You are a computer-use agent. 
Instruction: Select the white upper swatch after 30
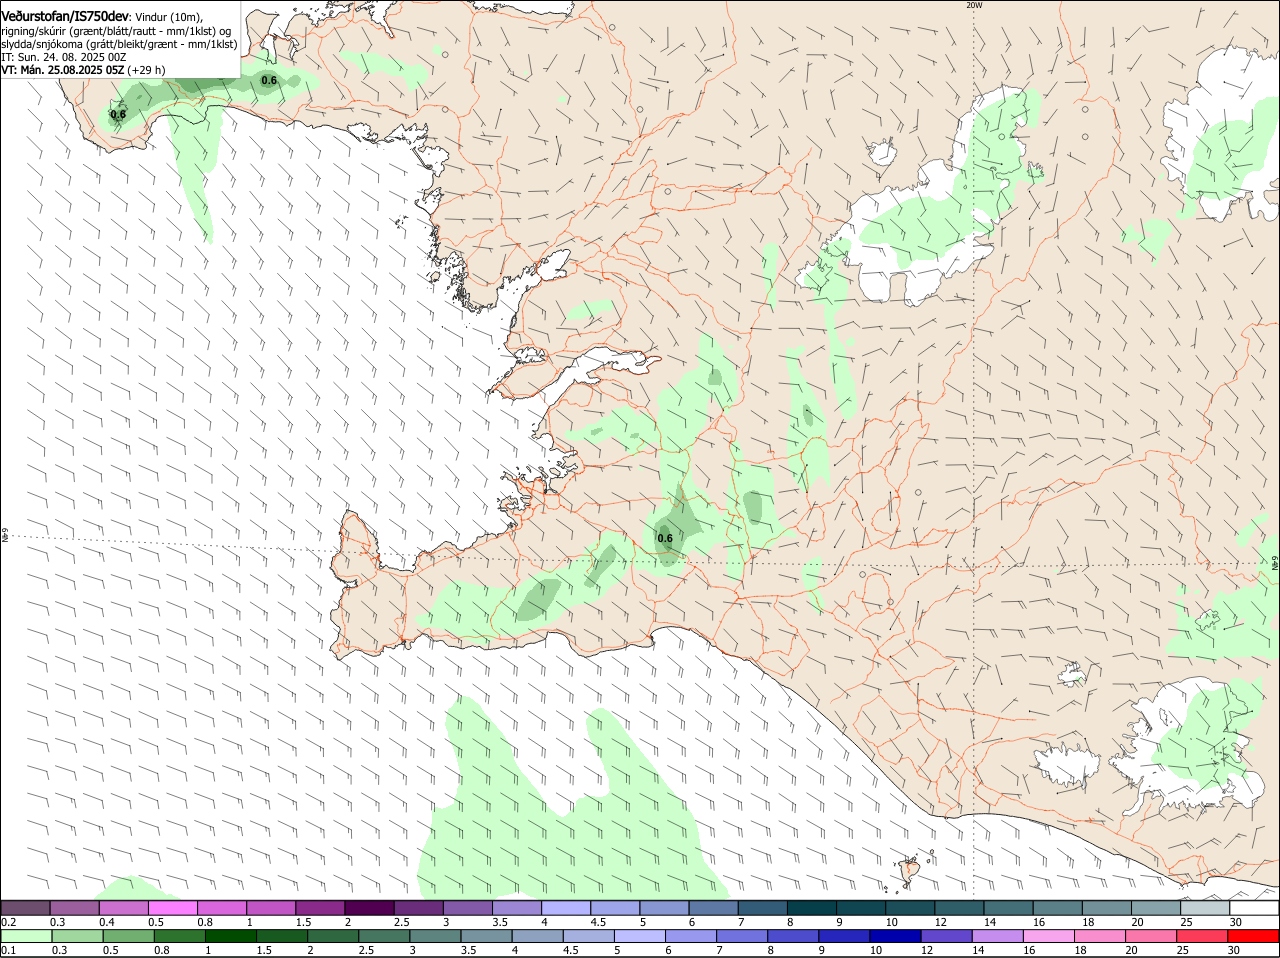(x=1254, y=908)
